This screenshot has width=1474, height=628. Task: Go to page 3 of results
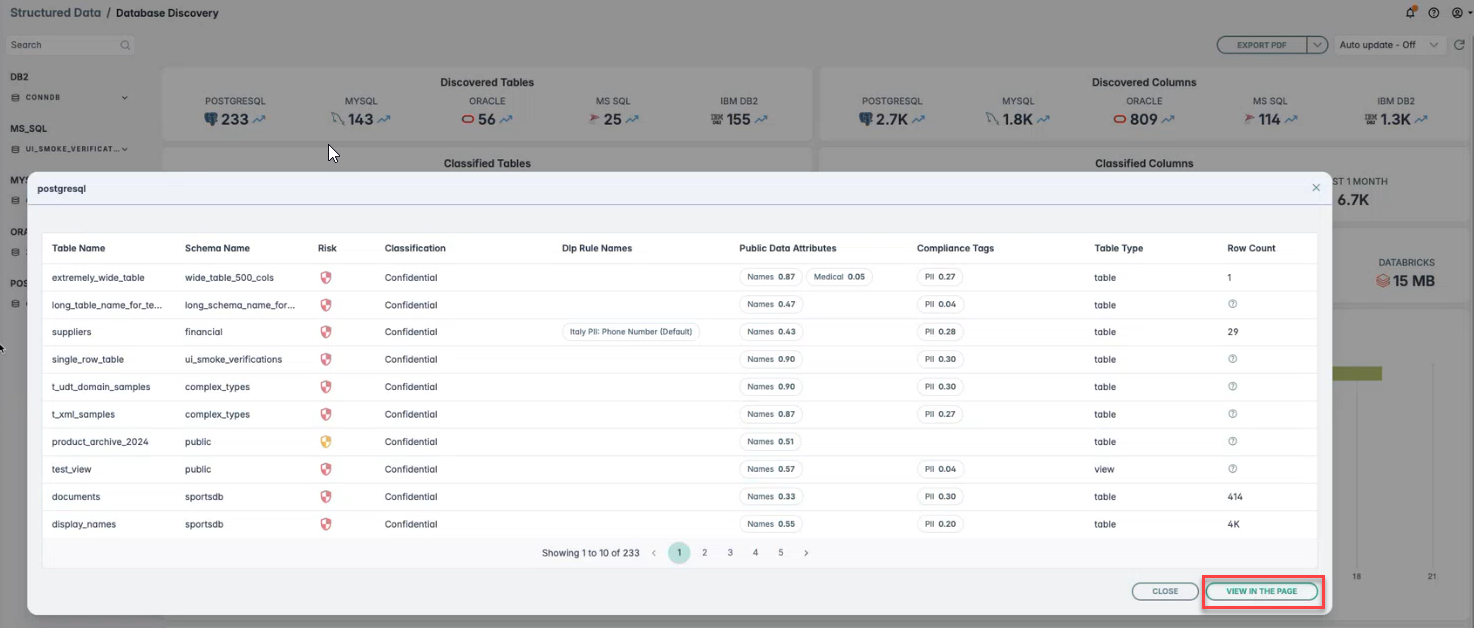730,553
